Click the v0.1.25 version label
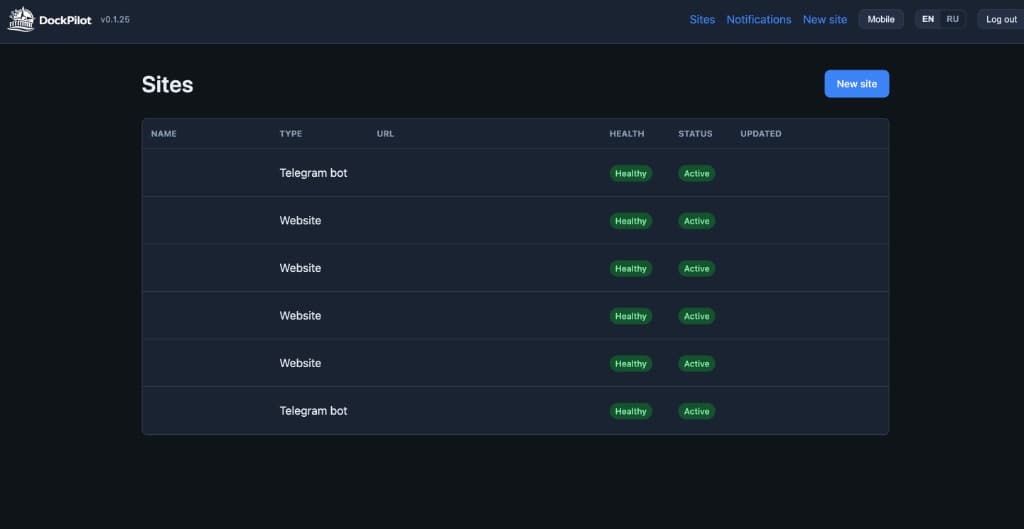 pyautogui.click(x=115, y=20)
